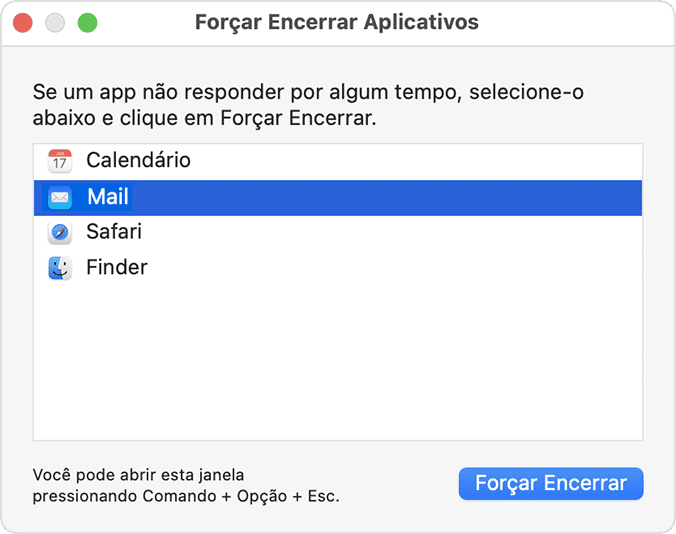
Task: Pick Finder by its name text
Action: click(x=117, y=267)
